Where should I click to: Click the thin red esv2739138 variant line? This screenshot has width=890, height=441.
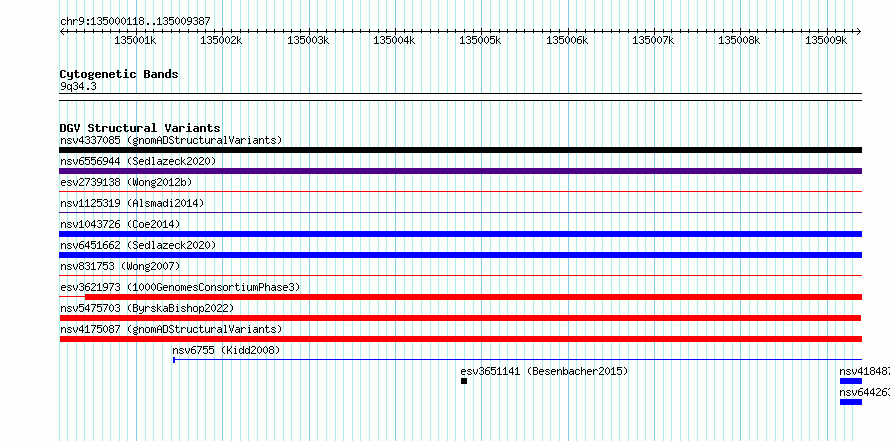coord(460,192)
